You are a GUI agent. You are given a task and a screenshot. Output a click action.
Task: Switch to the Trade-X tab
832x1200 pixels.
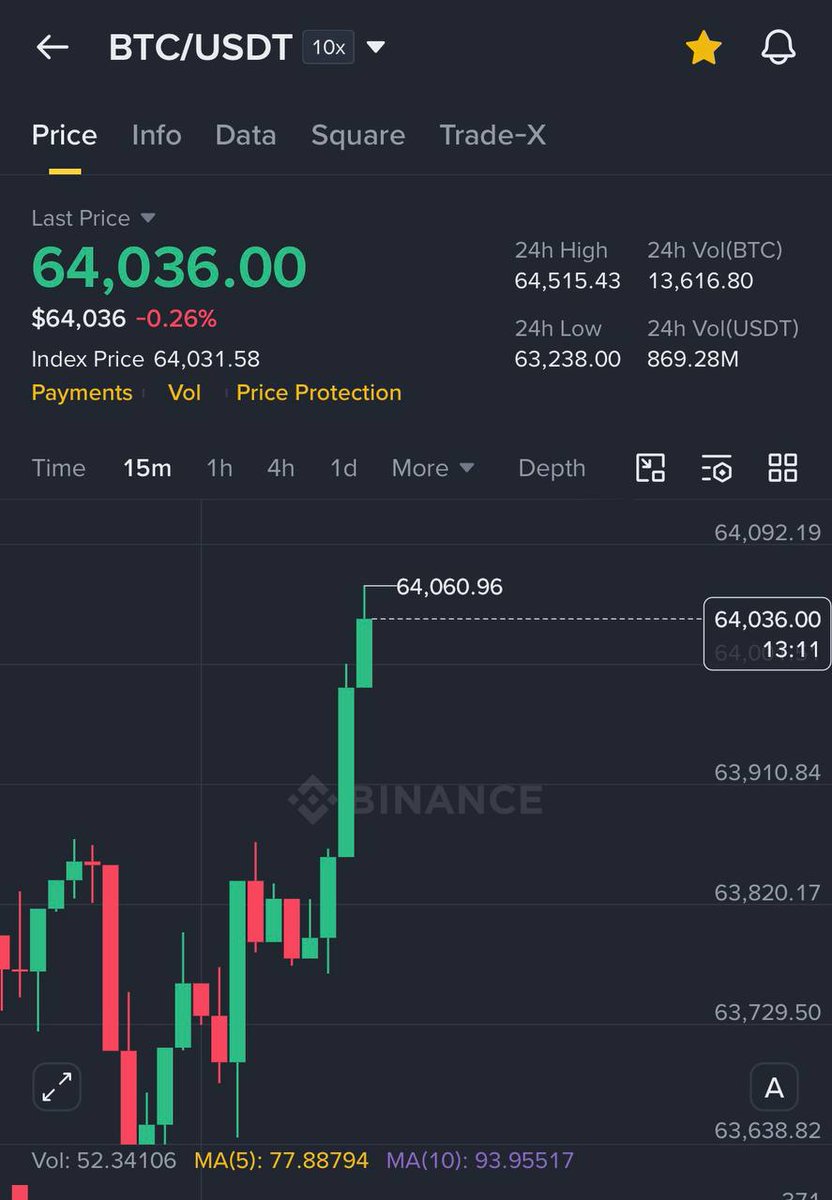click(x=493, y=135)
